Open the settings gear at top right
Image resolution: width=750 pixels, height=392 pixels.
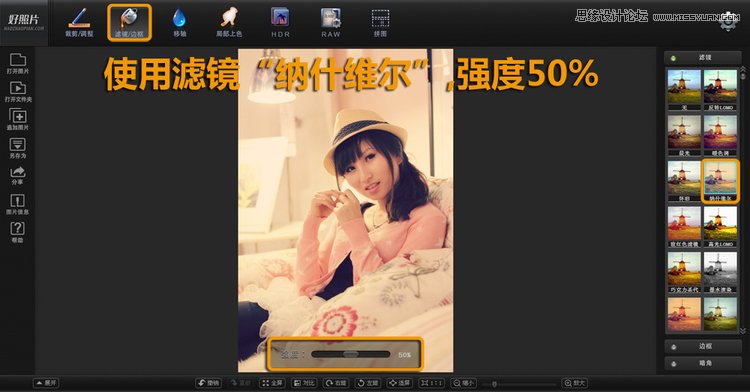[728, 22]
